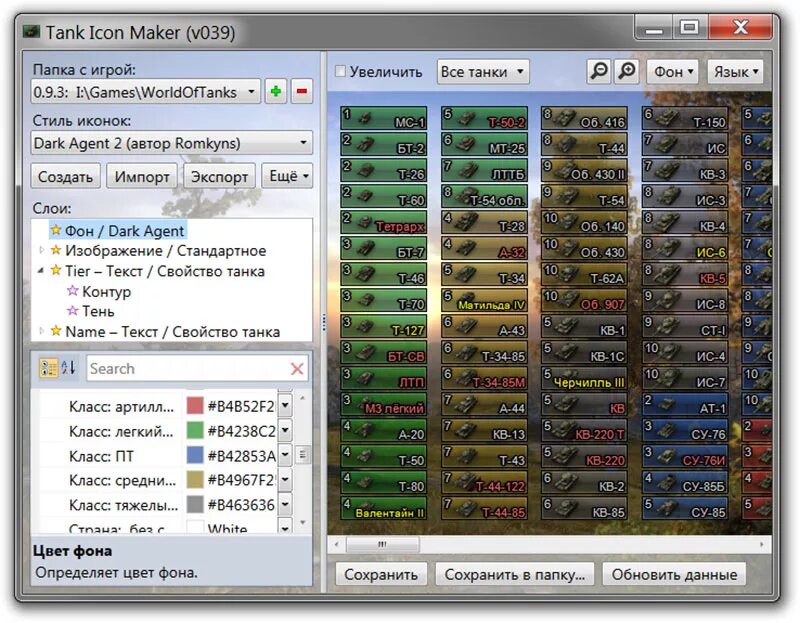Click red swatch for Класс: артилл...
The image size is (800, 623).
click(195, 405)
